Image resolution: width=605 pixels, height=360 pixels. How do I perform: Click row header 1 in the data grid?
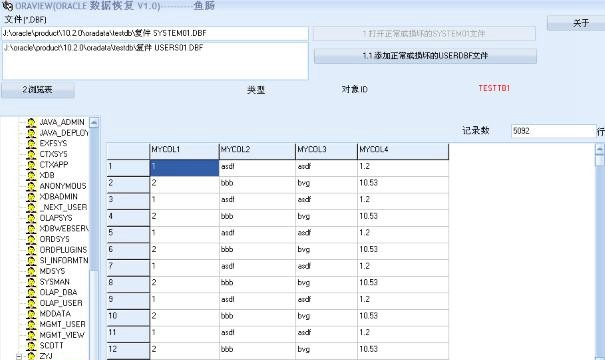click(128, 168)
